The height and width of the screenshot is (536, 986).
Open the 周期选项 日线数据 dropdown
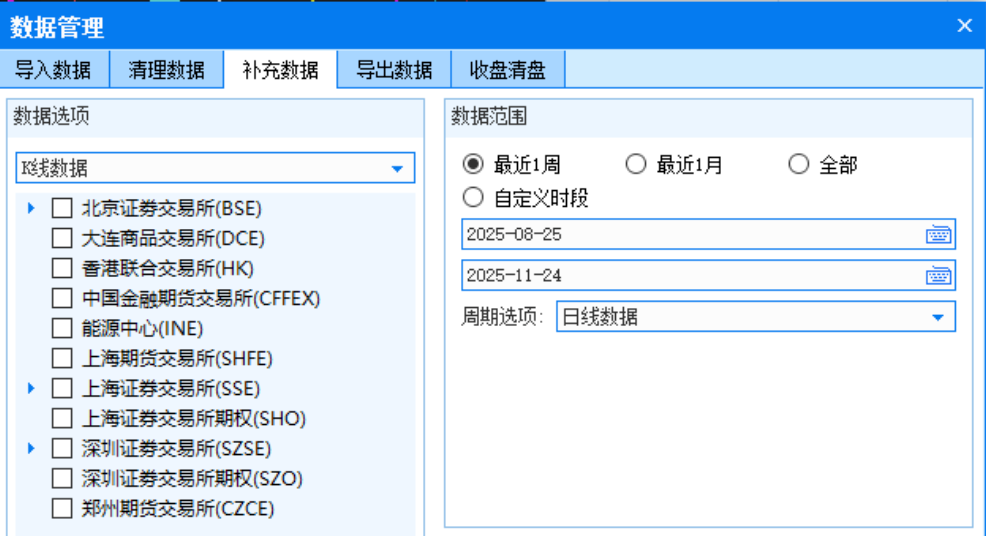(937, 318)
